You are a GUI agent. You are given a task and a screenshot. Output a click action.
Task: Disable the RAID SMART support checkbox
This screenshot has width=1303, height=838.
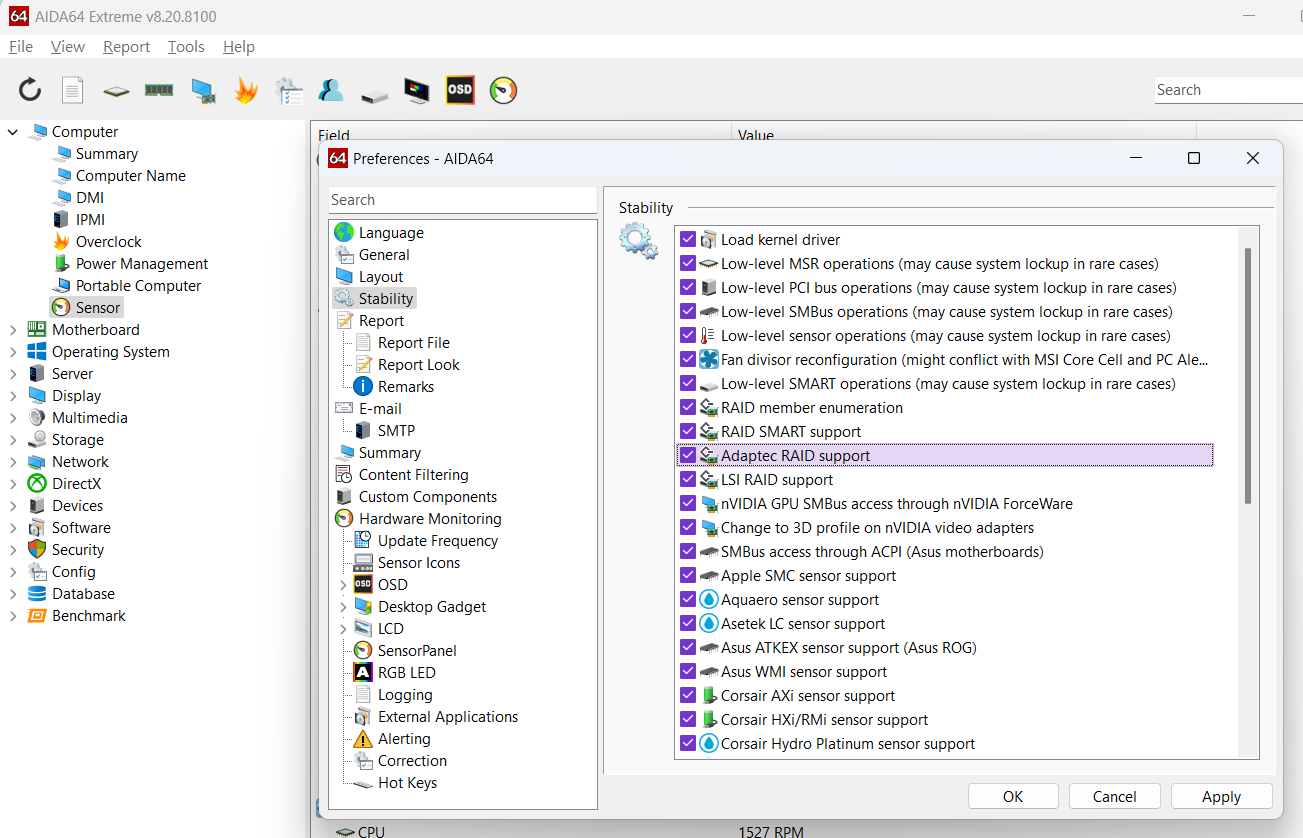tap(687, 432)
